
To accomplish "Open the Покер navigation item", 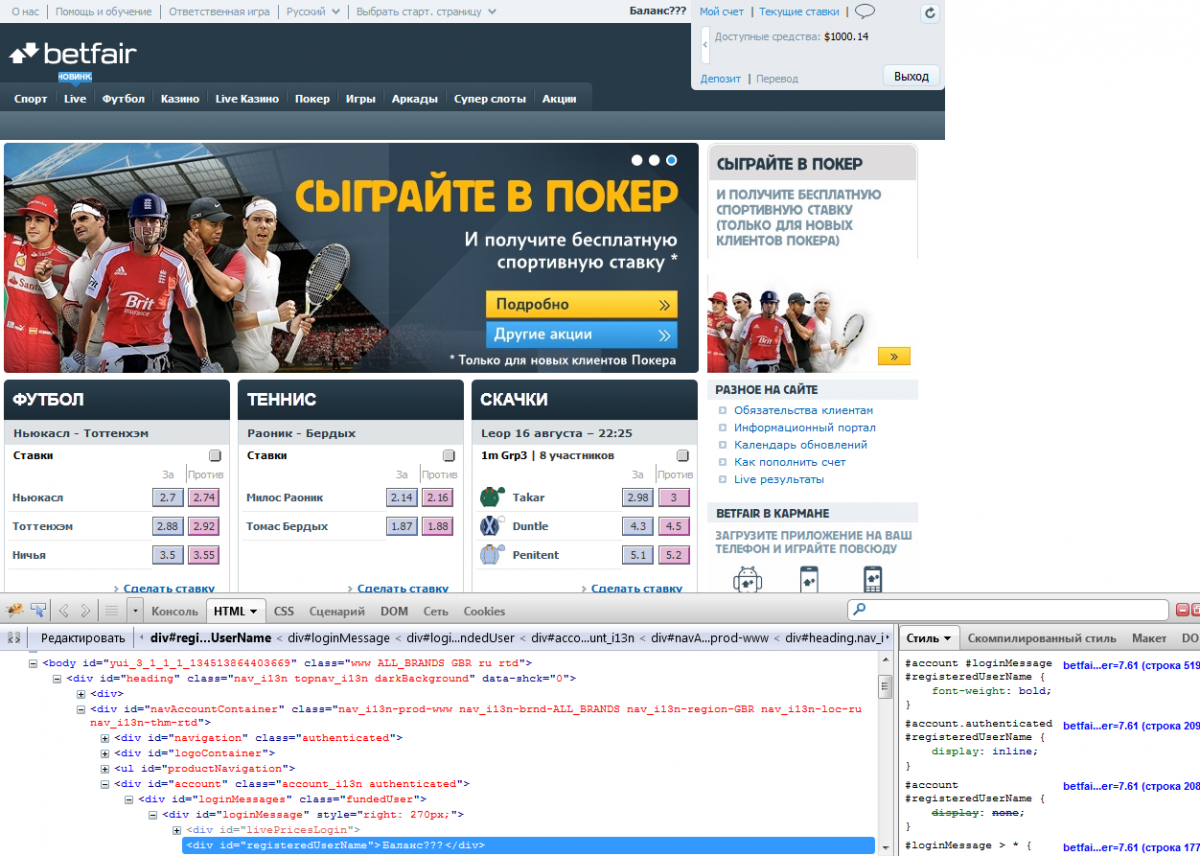I will click(312, 99).
